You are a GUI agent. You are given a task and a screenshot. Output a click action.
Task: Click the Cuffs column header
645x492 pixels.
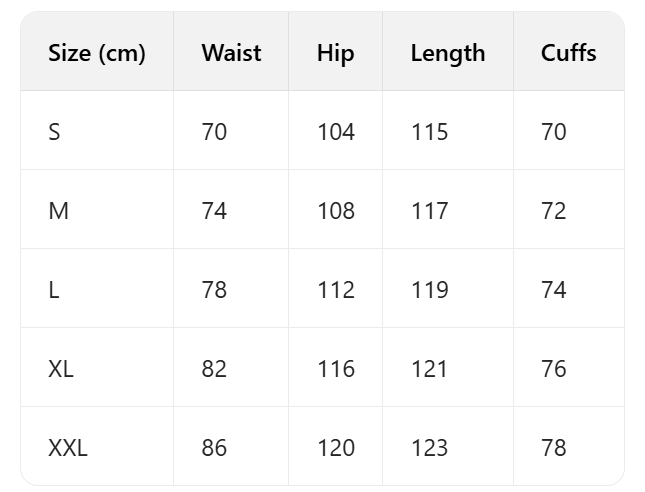568,53
